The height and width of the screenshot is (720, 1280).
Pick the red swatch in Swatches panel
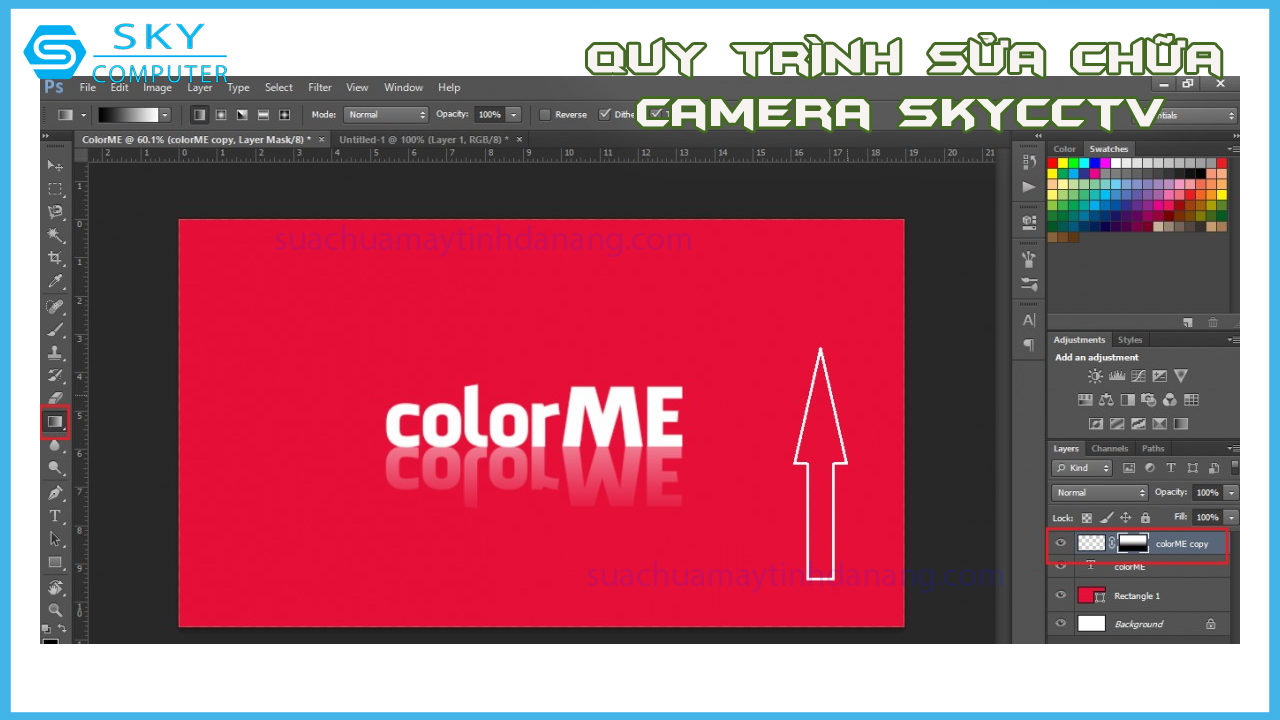(x=1053, y=163)
